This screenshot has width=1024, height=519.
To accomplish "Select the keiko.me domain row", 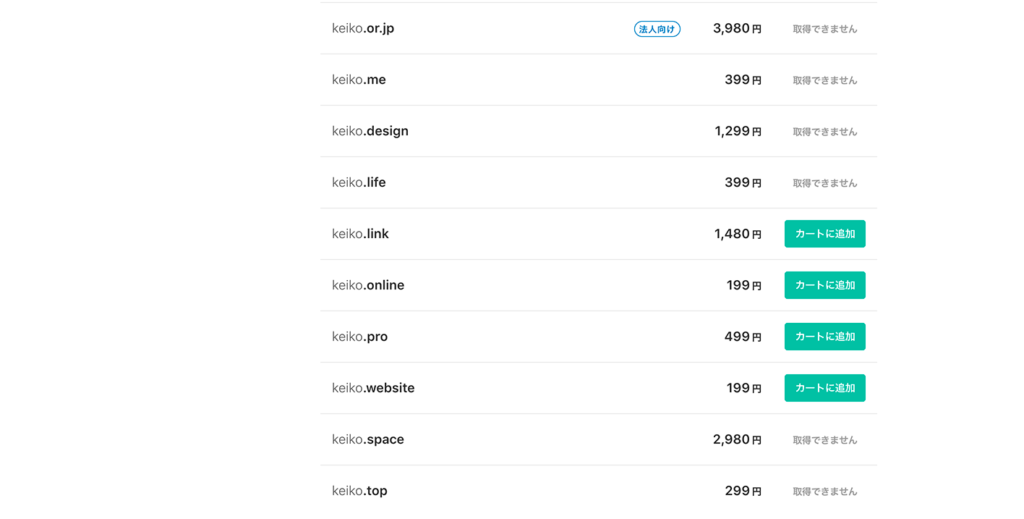I will tap(598, 80).
